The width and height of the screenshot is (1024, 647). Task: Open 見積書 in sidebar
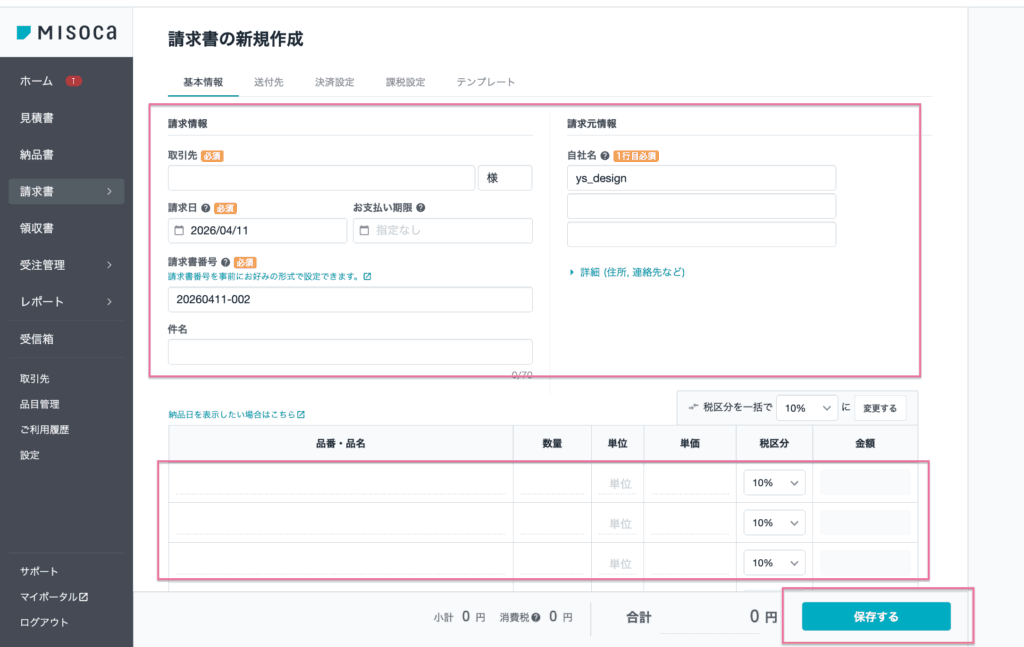point(37,118)
